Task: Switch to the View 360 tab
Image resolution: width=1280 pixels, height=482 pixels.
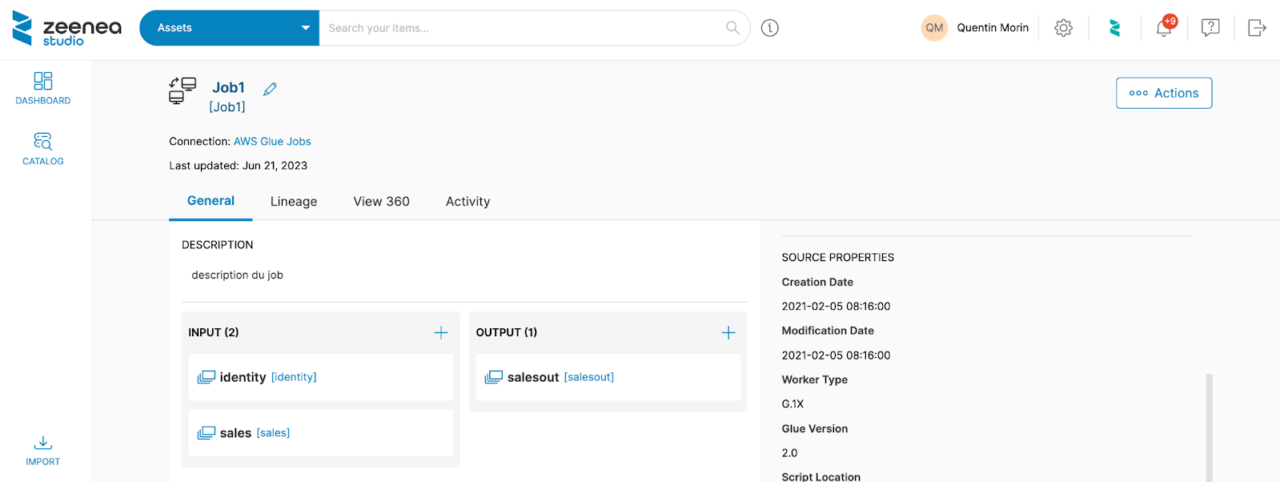Action: (x=381, y=201)
